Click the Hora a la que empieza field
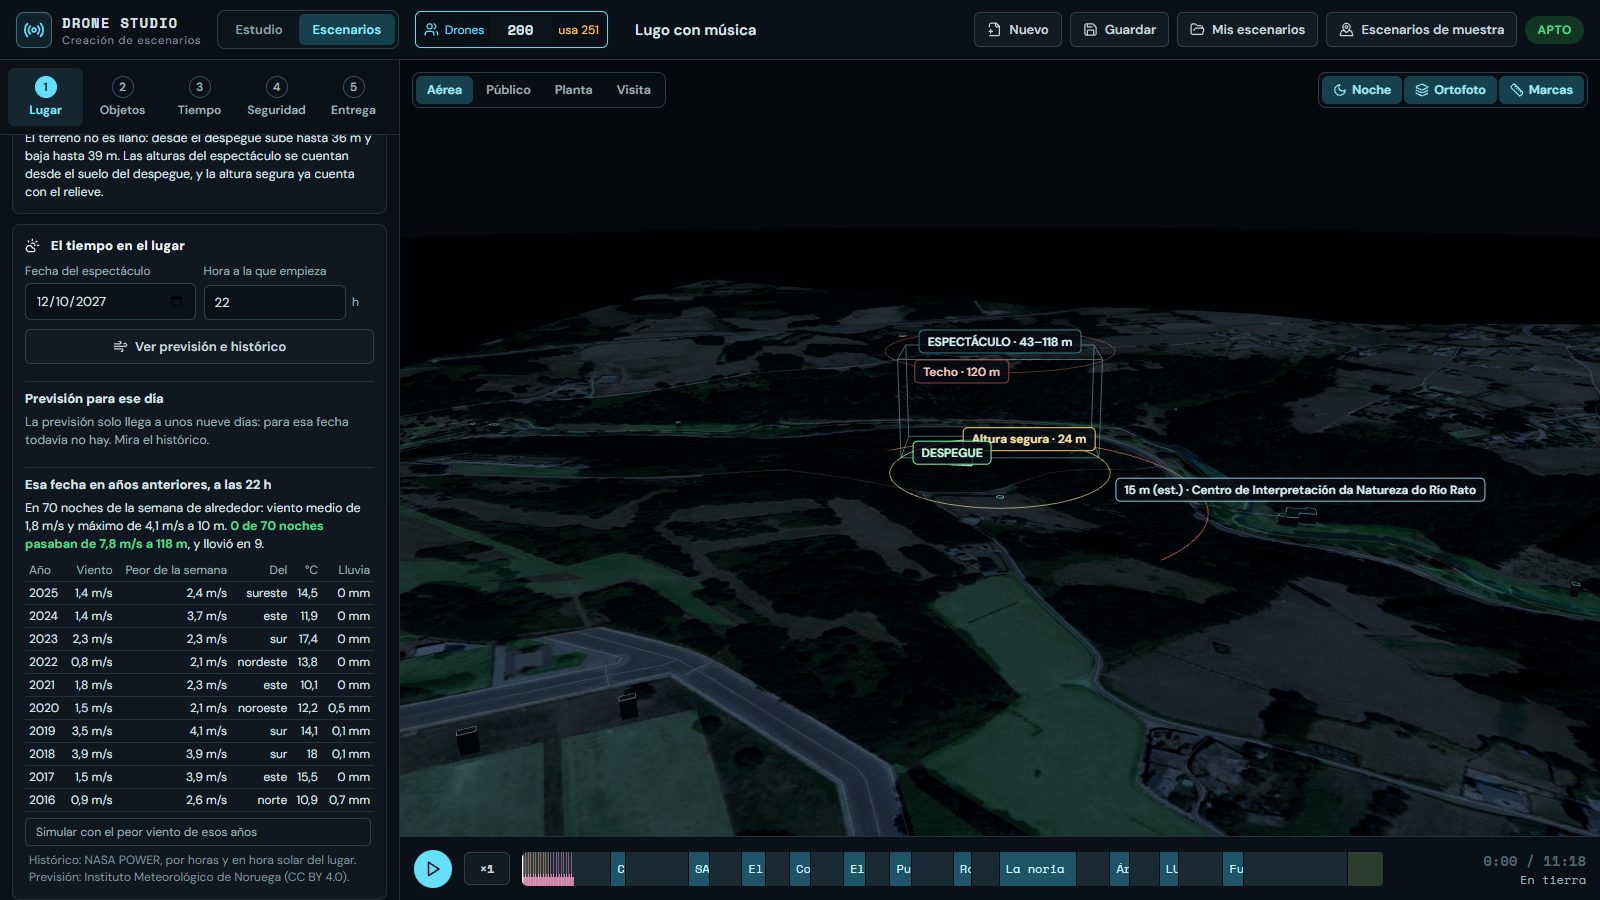 click(275, 302)
